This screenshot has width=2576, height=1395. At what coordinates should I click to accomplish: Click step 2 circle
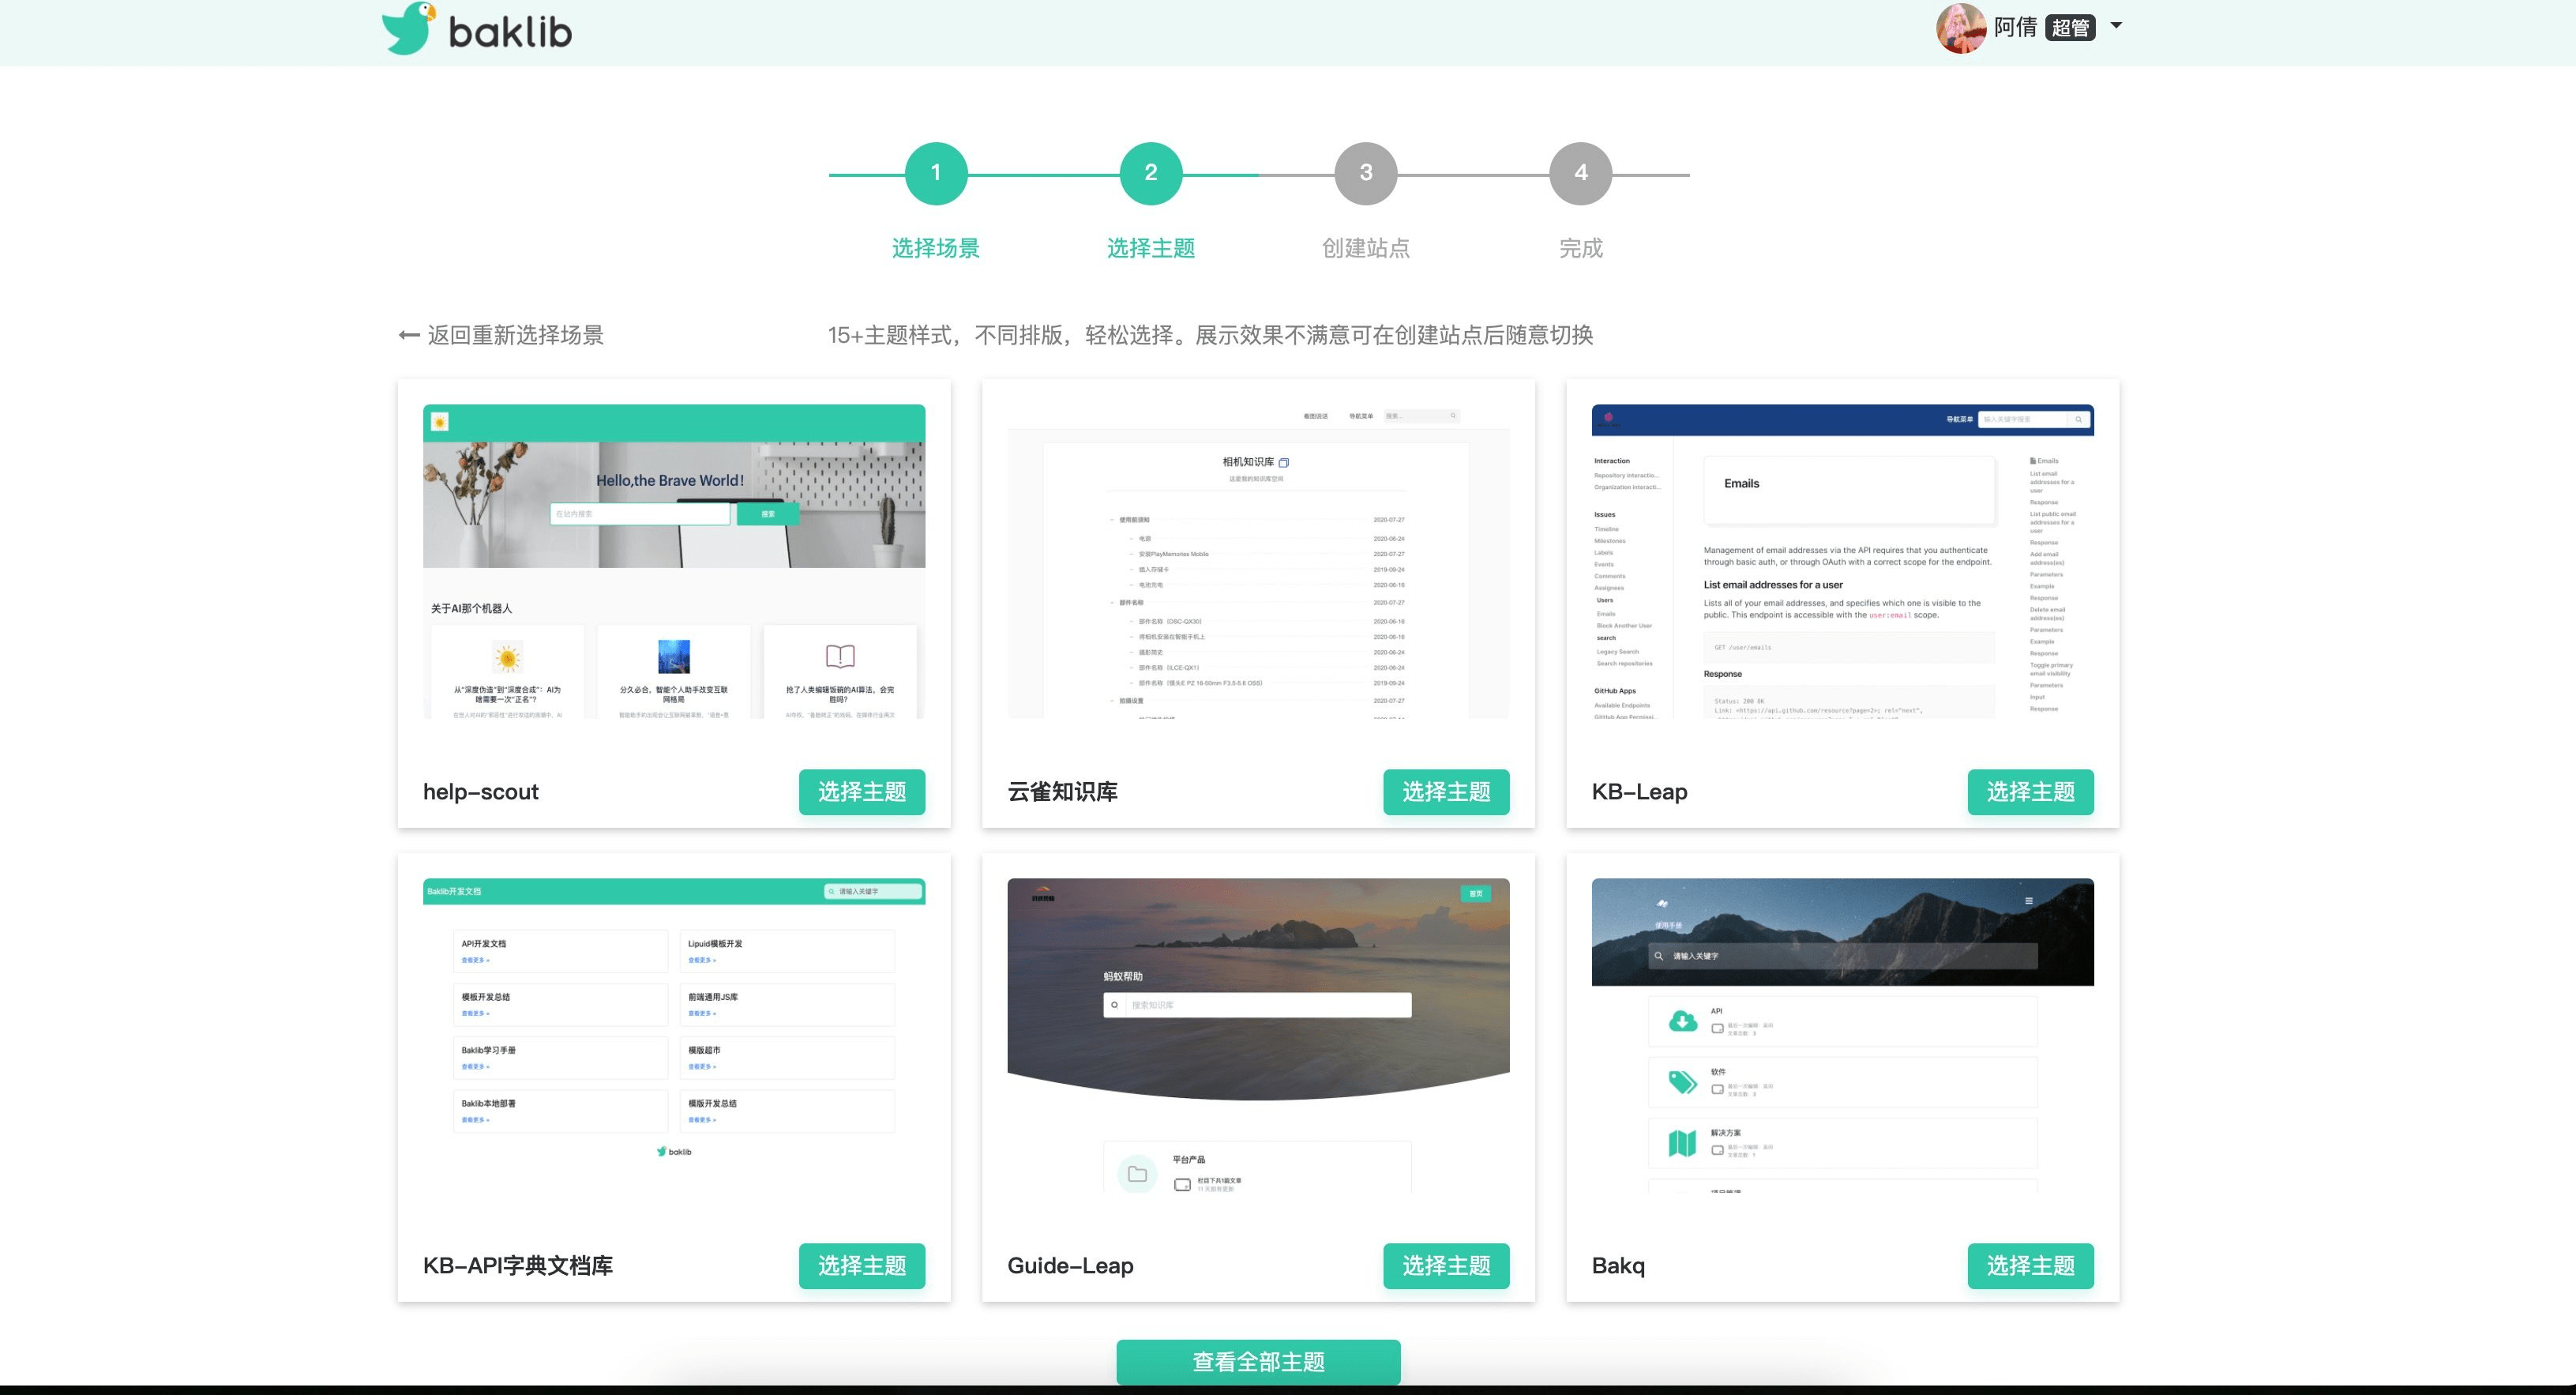[1151, 173]
